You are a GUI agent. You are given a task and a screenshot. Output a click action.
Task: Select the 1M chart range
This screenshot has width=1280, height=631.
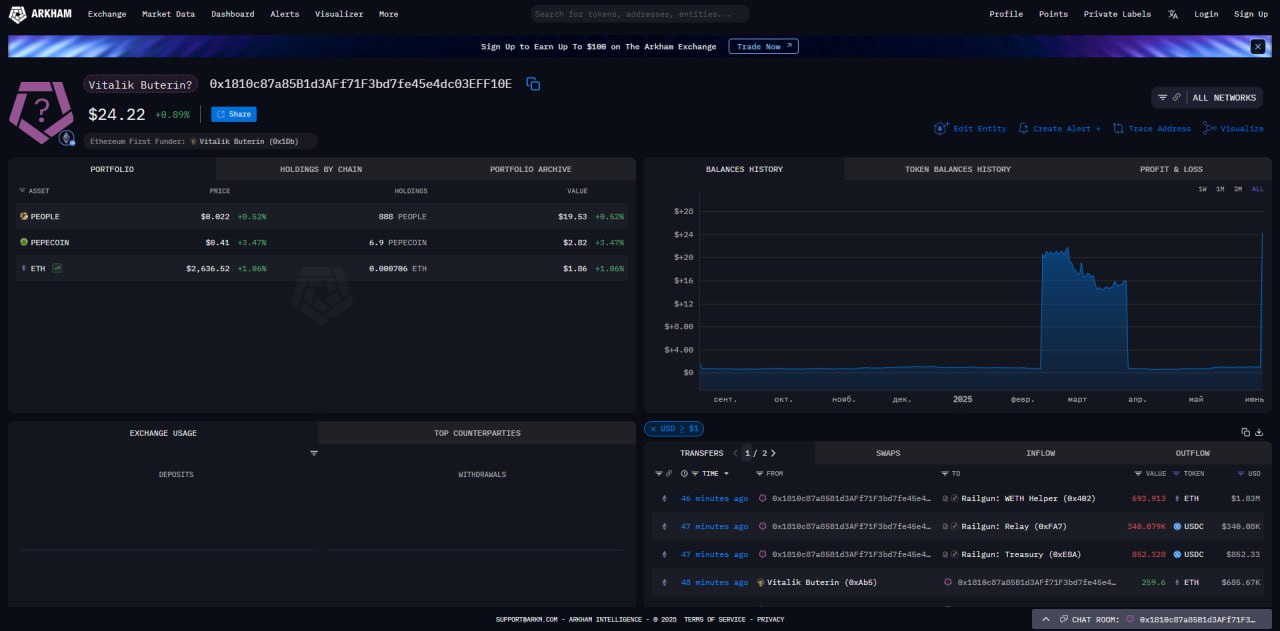1220,189
